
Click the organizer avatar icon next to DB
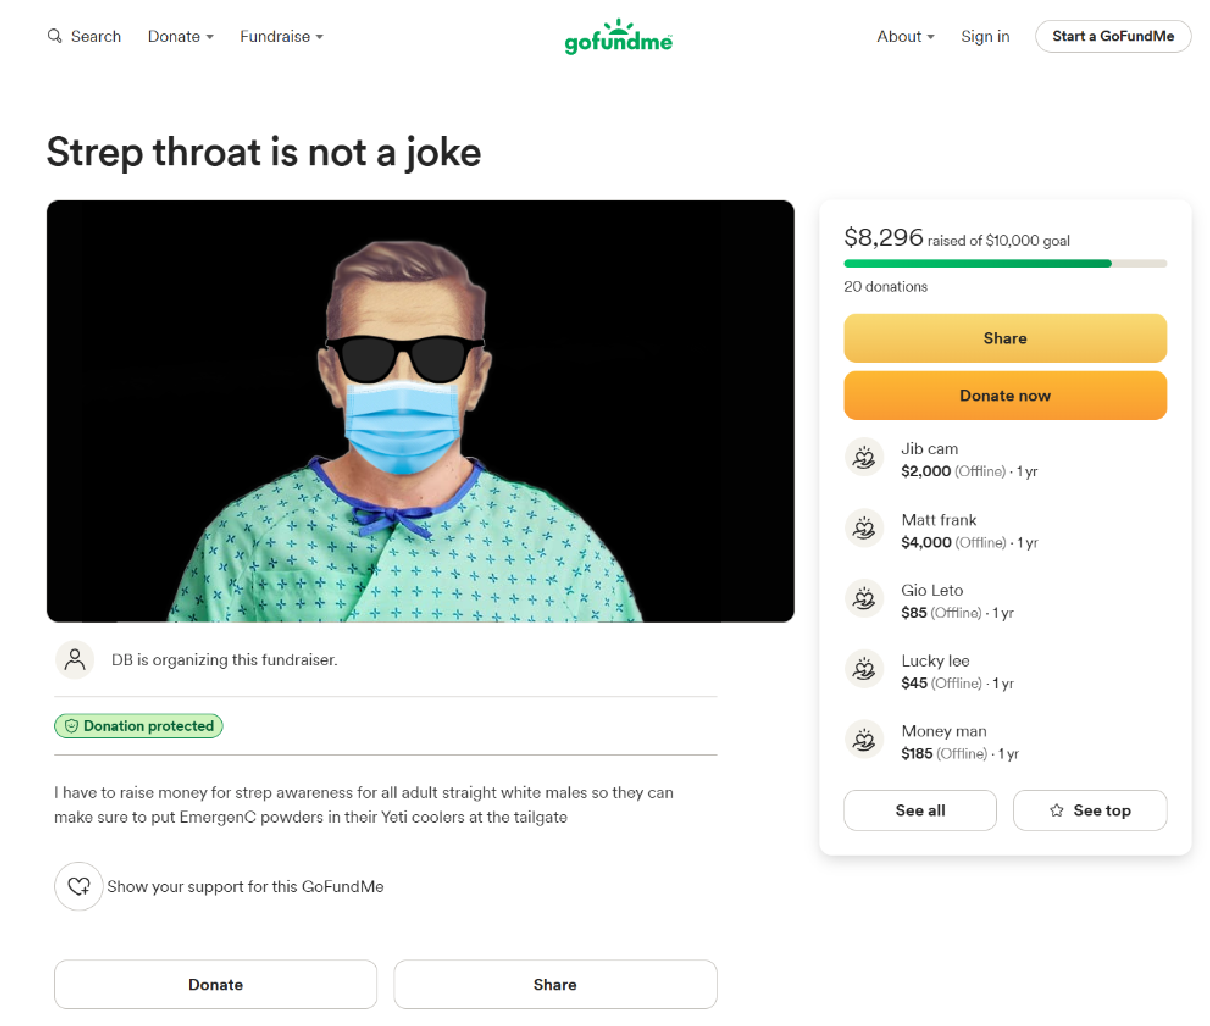pyautogui.click(x=75, y=659)
